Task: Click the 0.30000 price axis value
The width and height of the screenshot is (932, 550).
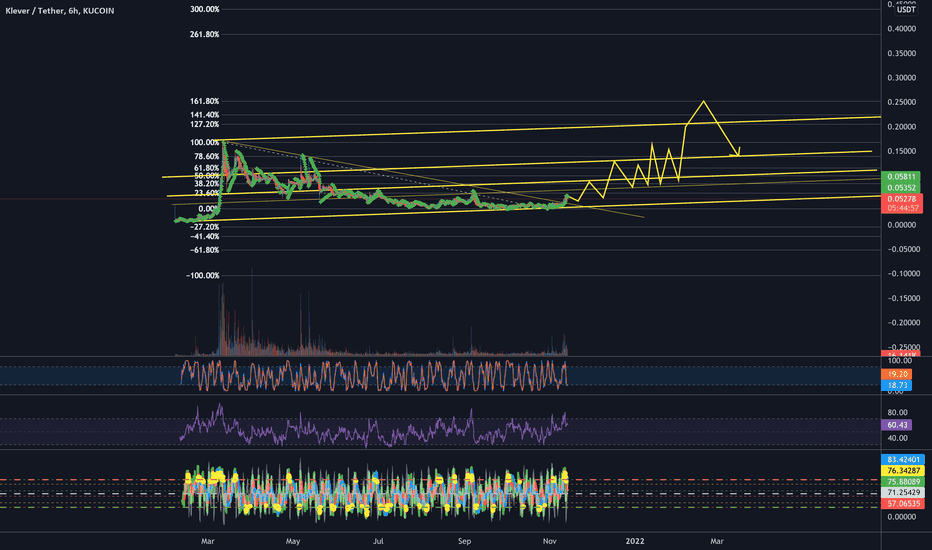Action: point(901,78)
